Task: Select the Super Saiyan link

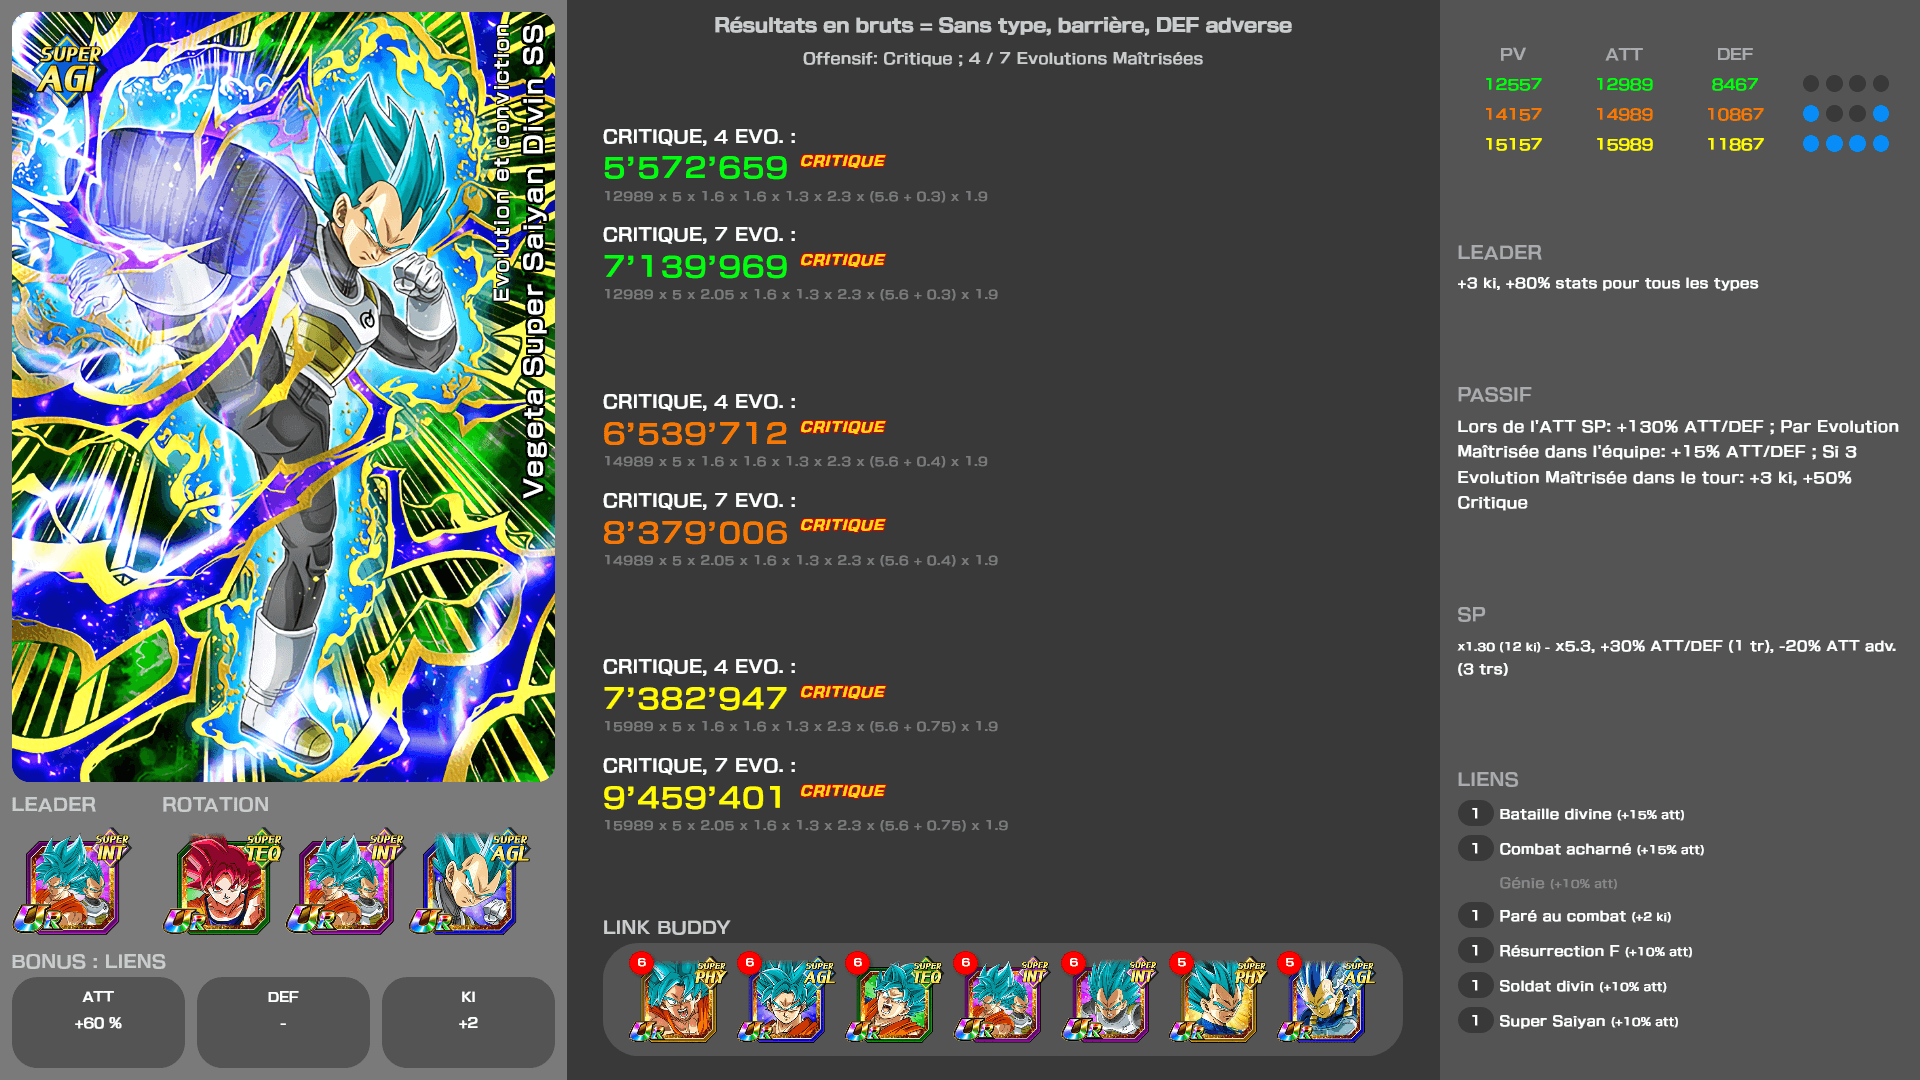Action: [1588, 1021]
